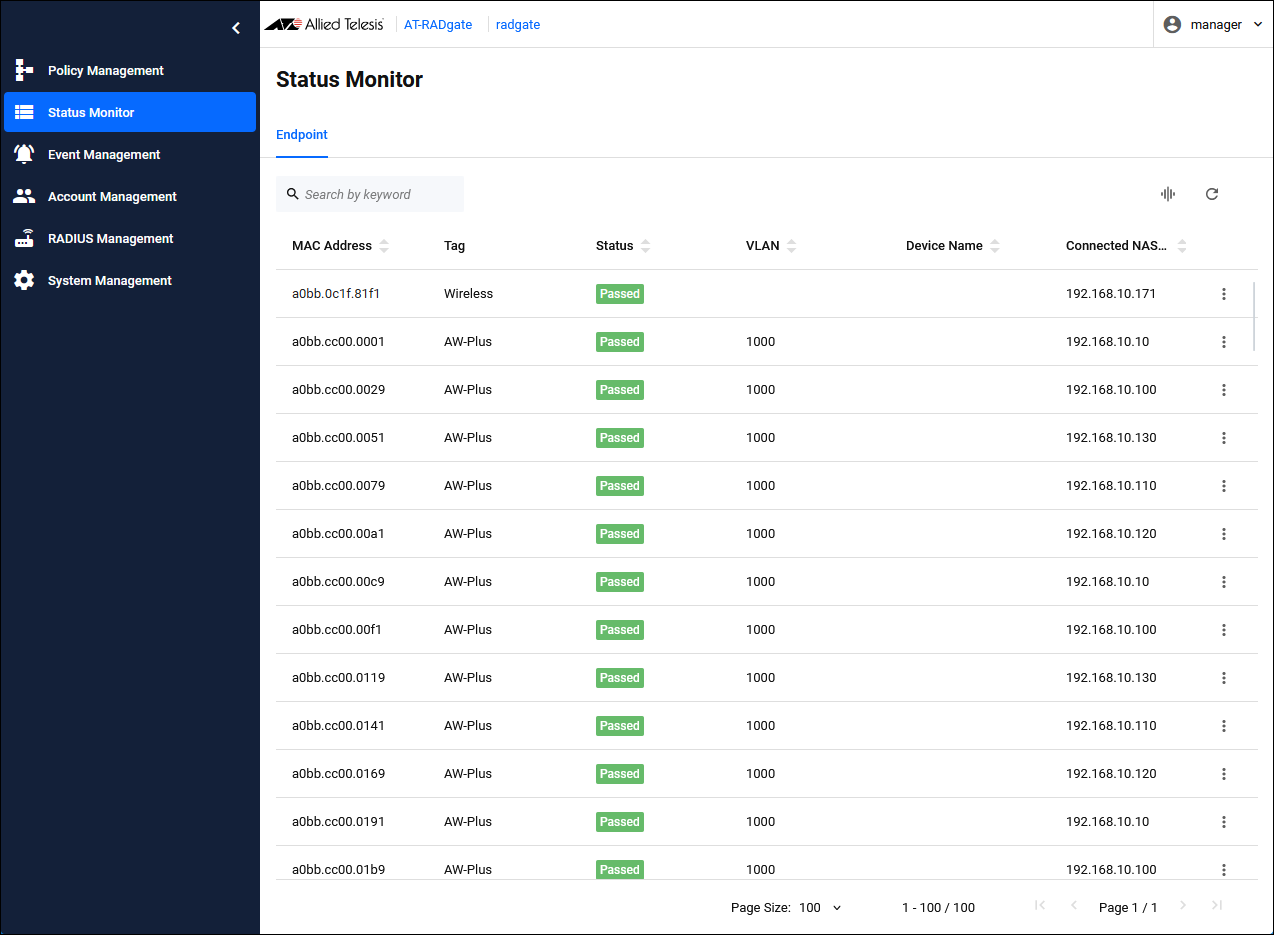This screenshot has width=1274, height=935.
Task: Select the Endpoint tab
Action: tap(302, 135)
